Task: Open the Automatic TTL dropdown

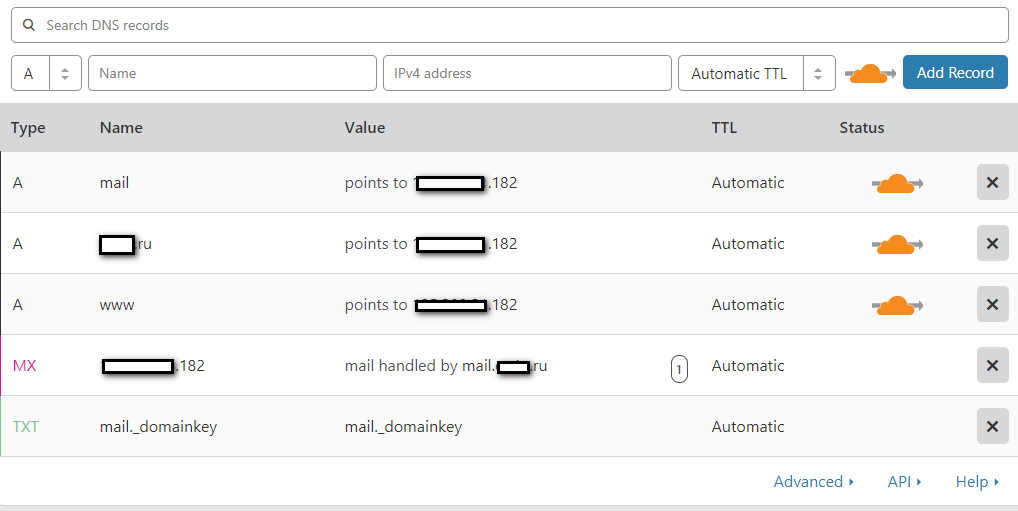Action: (756, 73)
